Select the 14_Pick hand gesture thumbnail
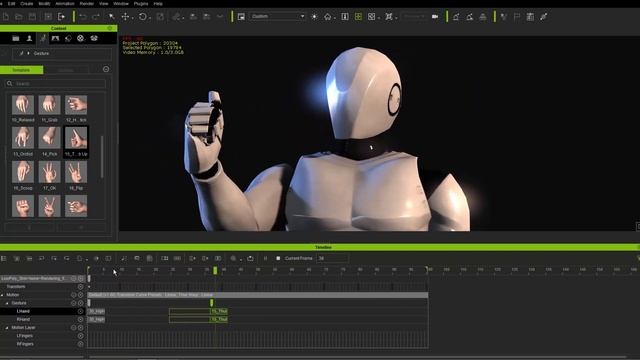Viewport: 640px width, 360px height. point(49,138)
